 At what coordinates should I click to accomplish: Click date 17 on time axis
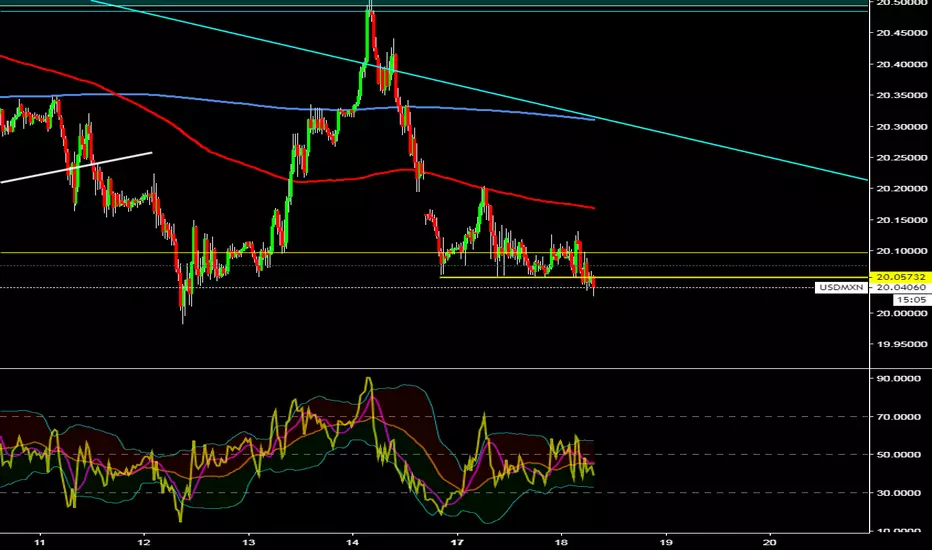click(457, 542)
